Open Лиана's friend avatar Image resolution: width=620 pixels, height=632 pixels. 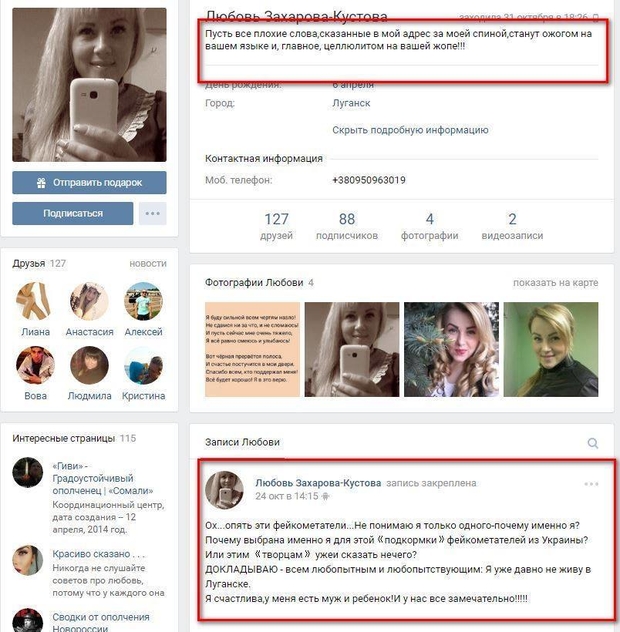click(x=35, y=301)
